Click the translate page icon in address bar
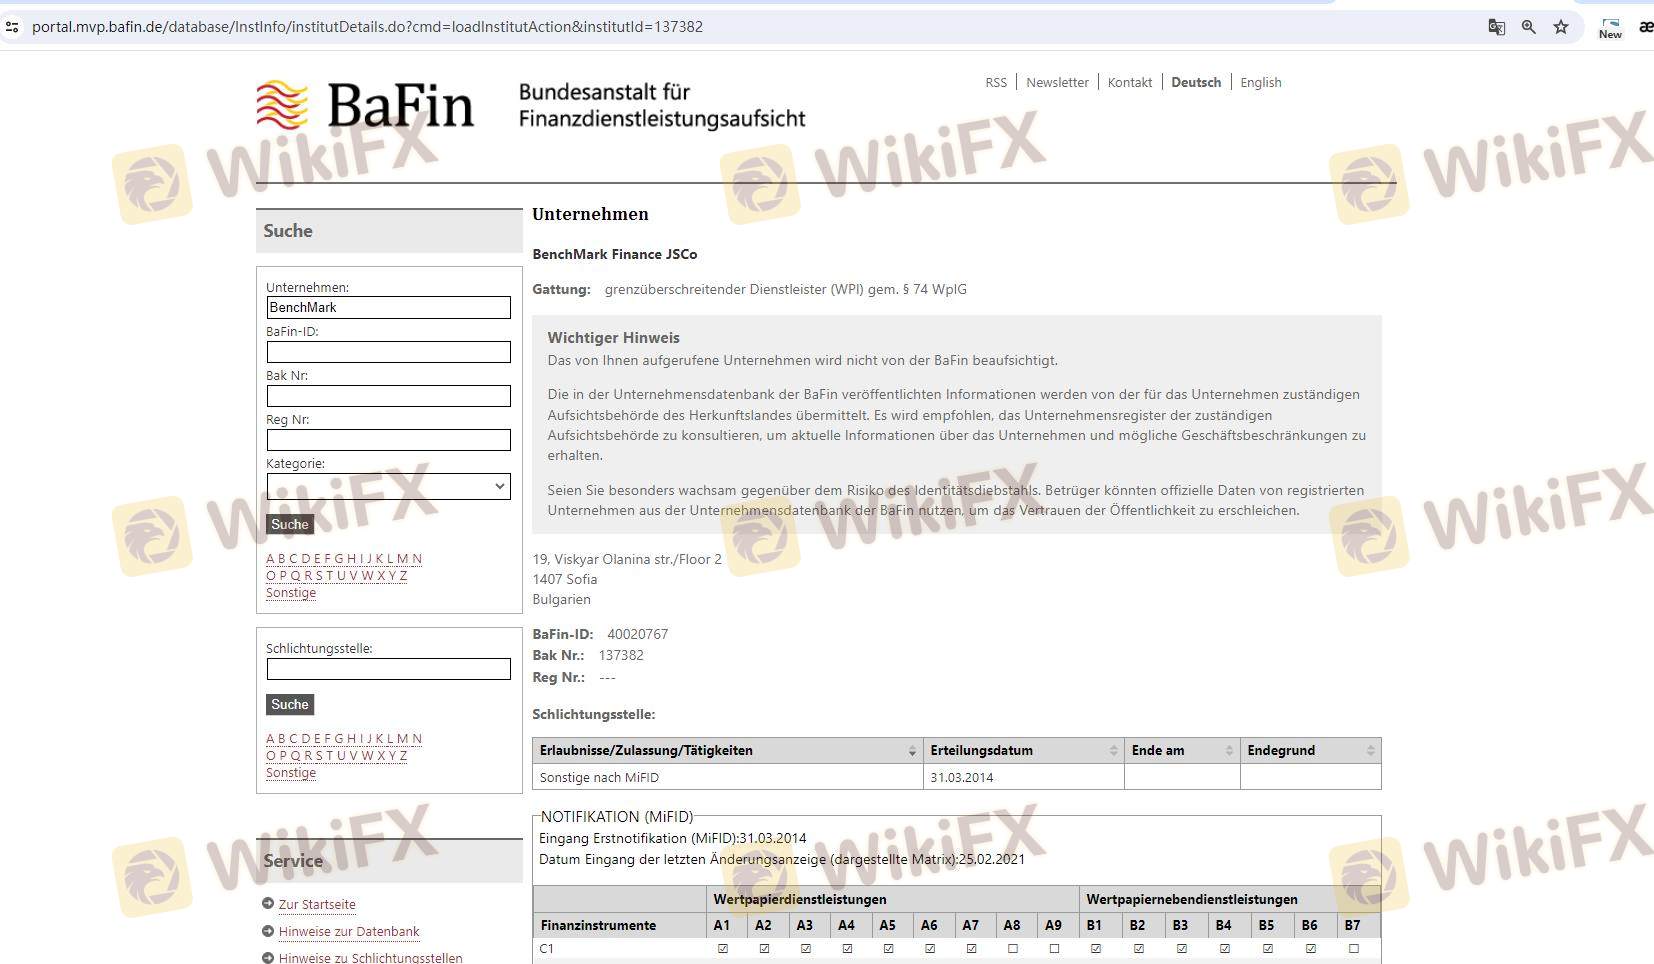Viewport: 1654px width, 964px height. click(1496, 27)
